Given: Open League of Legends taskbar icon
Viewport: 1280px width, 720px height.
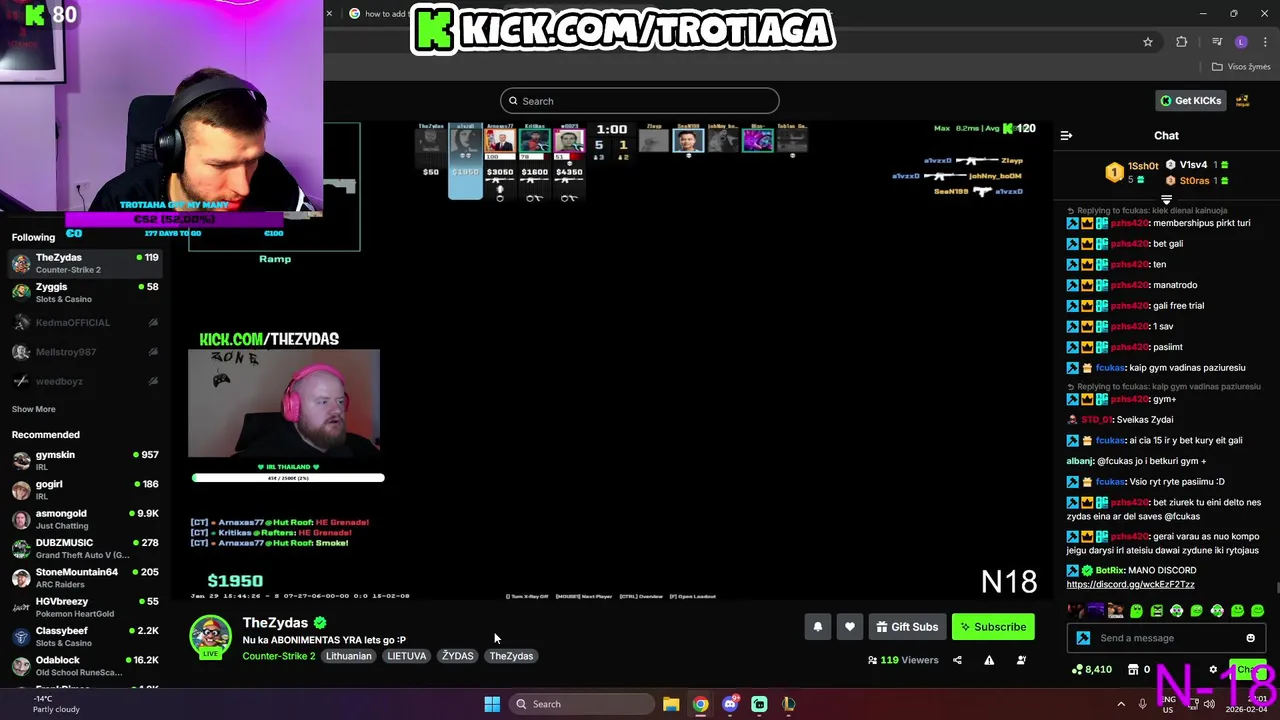Looking at the screenshot, I should click(x=789, y=704).
